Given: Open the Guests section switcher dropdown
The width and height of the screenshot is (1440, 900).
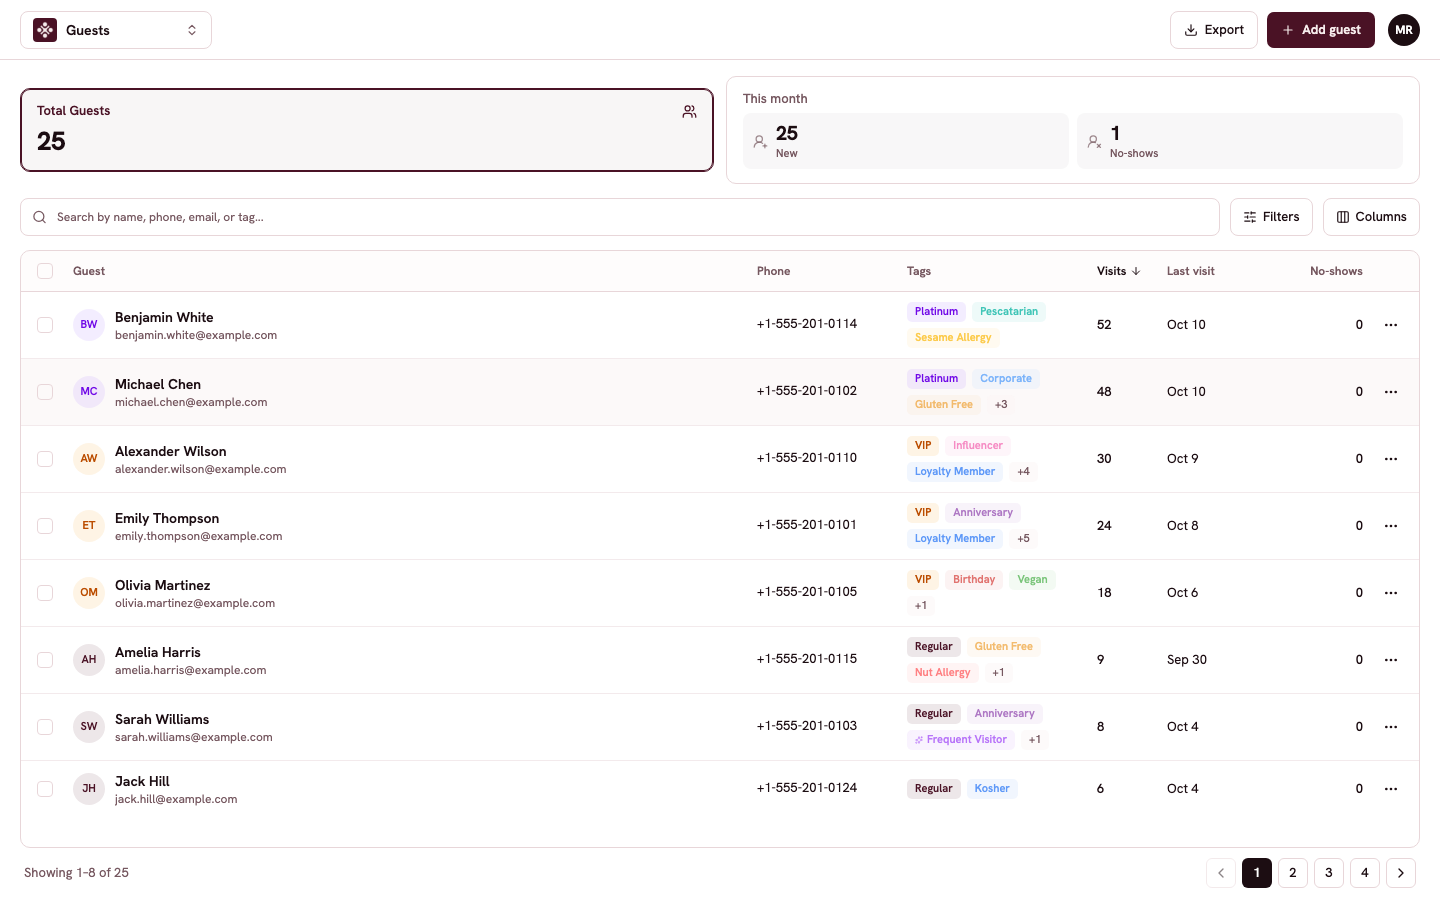Looking at the screenshot, I should (116, 30).
